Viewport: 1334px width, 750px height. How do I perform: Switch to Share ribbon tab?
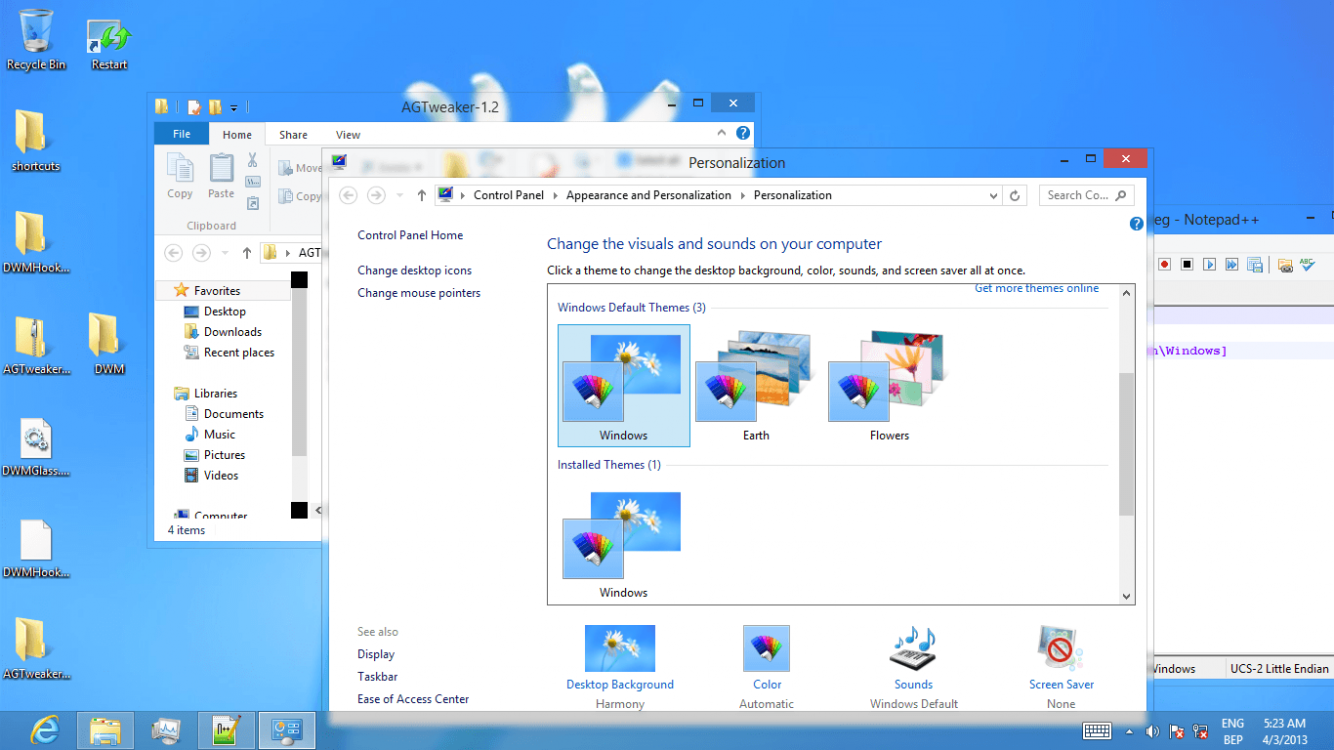click(293, 135)
